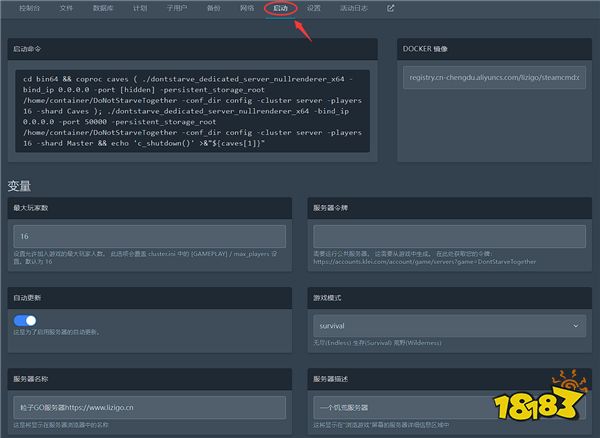The height and width of the screenshot is (438, 600).
Task: Go to the 数据库 tab
Action: point(103,8)
